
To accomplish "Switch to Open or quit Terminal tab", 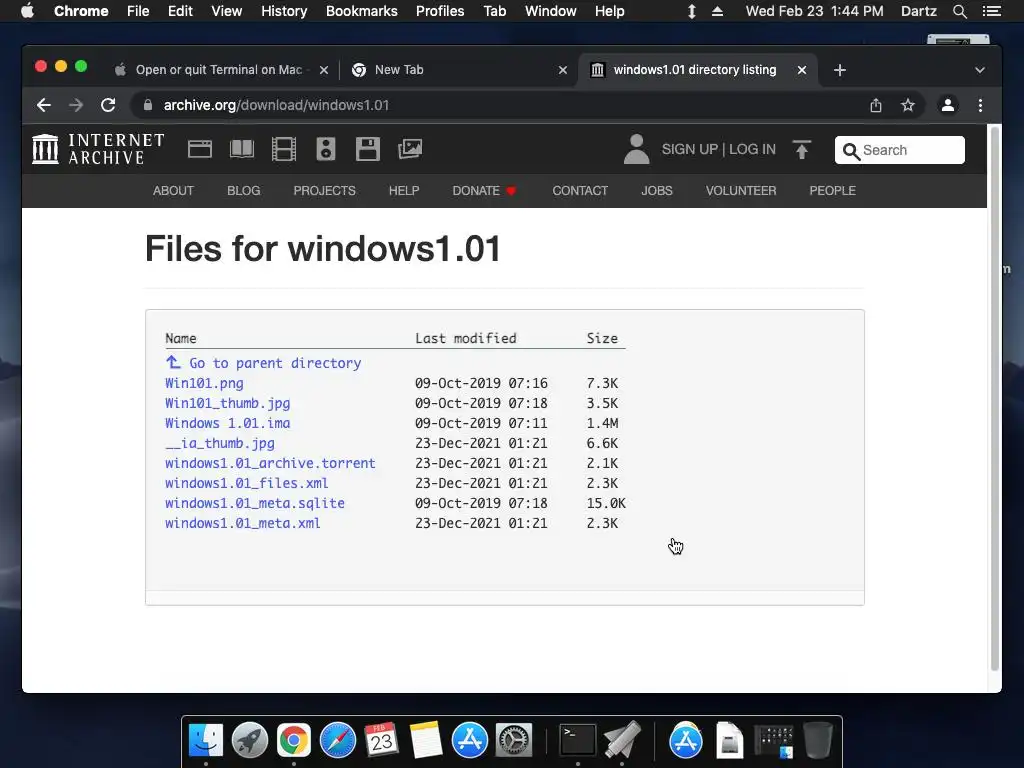I will [x=219, y=70].
